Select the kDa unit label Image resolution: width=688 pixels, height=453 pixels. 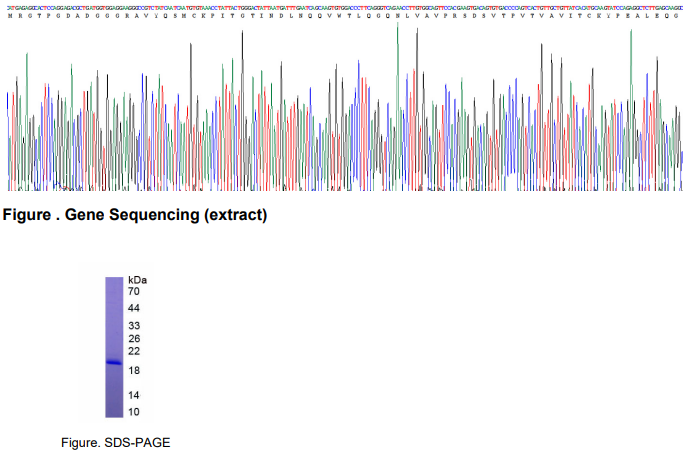tap(137, 280)
